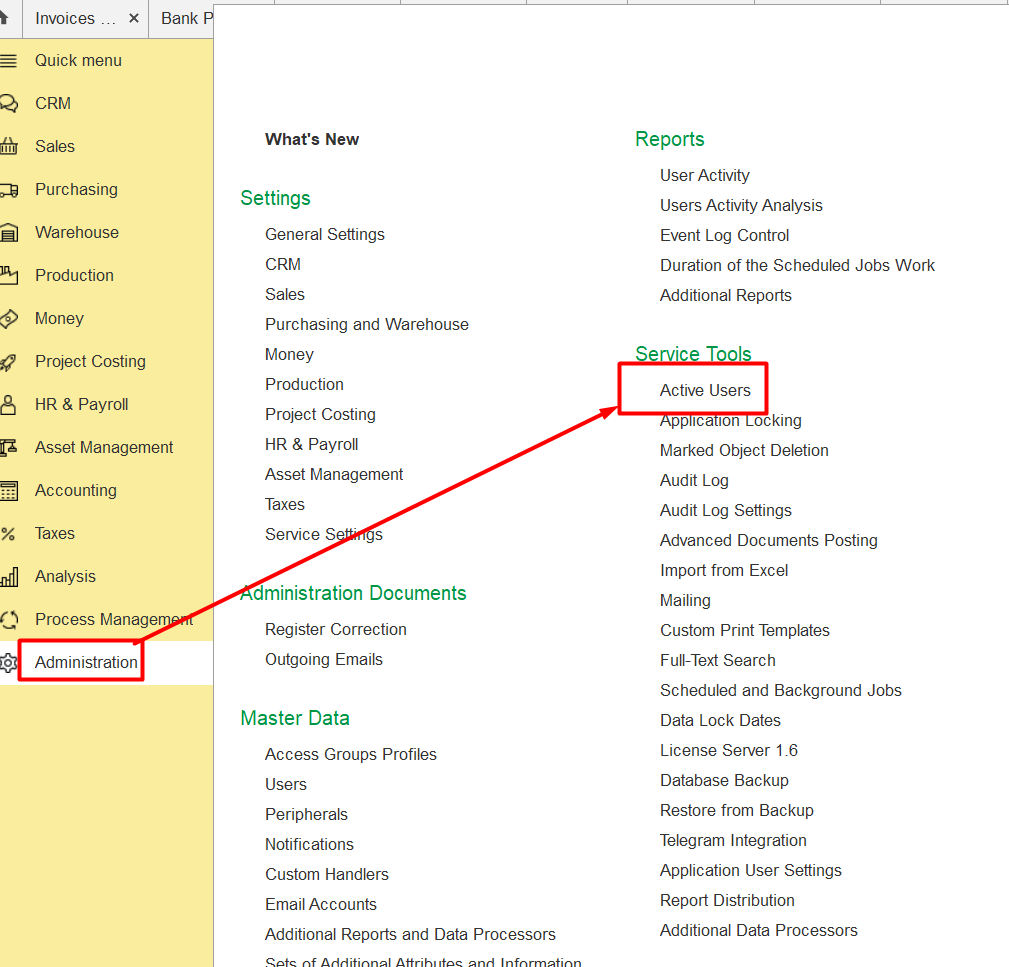Viewport: 1009px width, 967px height.
Task: Click the Analysis bar chart icon
Action: coord(8,576)
